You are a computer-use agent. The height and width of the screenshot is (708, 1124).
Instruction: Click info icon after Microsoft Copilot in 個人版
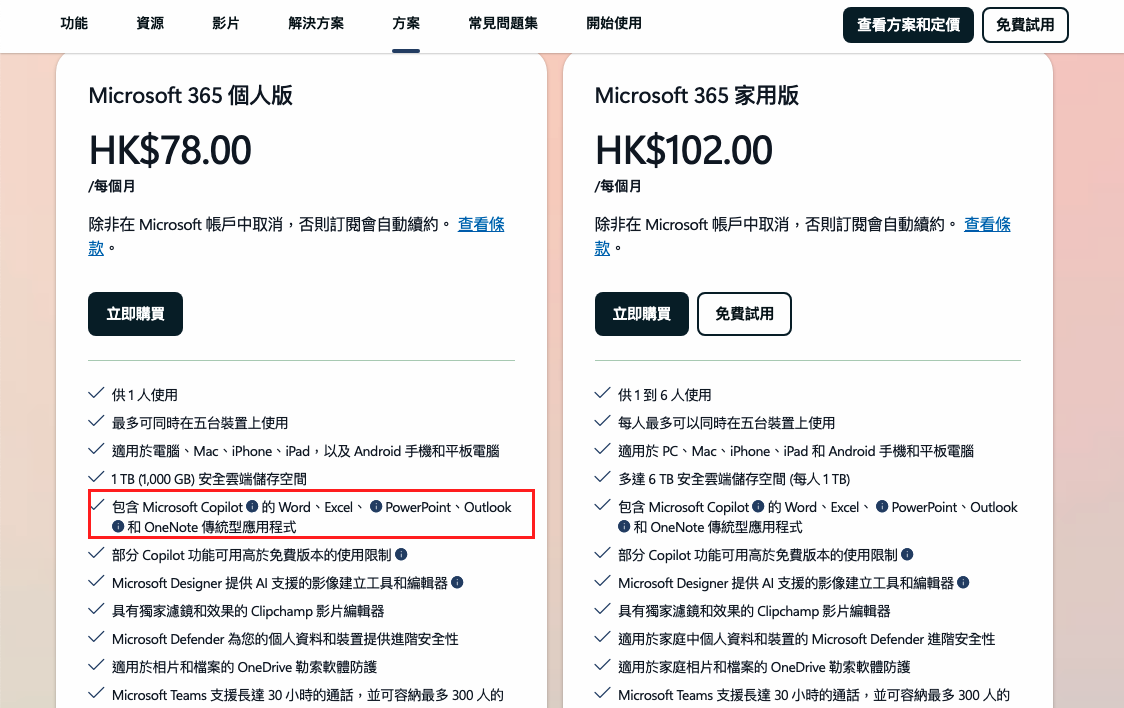coord(252,507)
